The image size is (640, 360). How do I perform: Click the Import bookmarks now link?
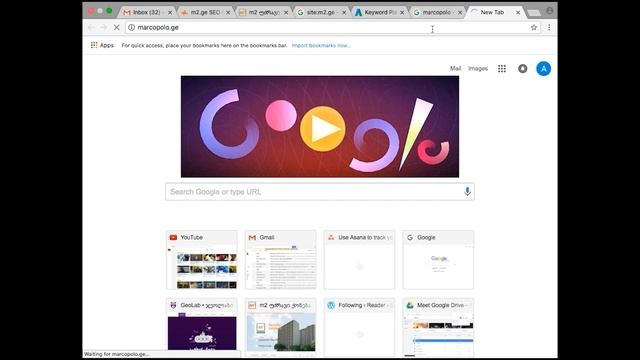point(321,45)
